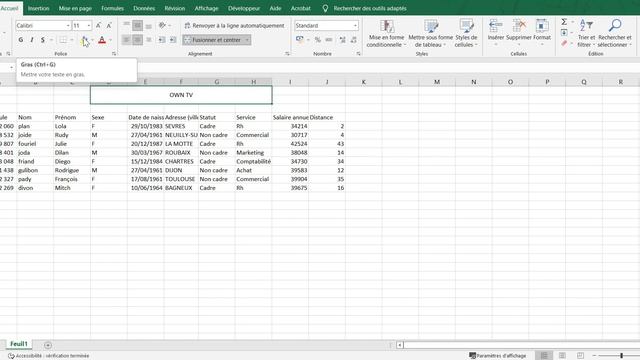Select the merged OWN TV cell
640x360 pixels.
(181, 95)
